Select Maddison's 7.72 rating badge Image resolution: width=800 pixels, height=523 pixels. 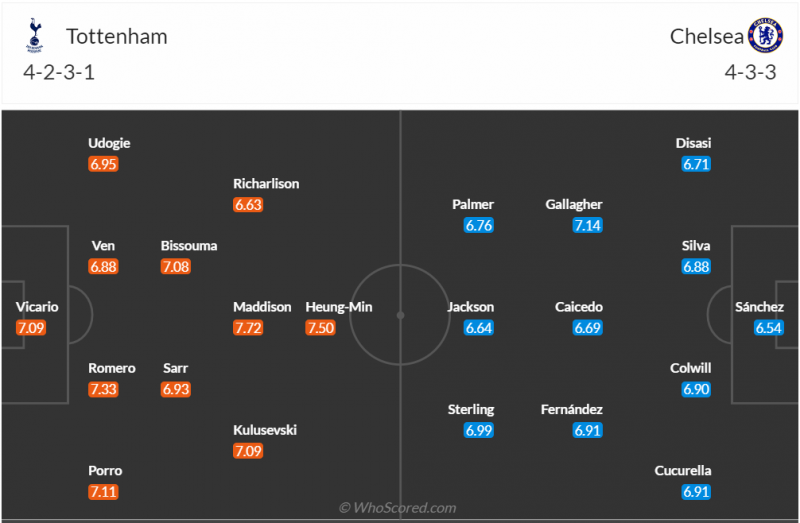click(x=248, y=328)
